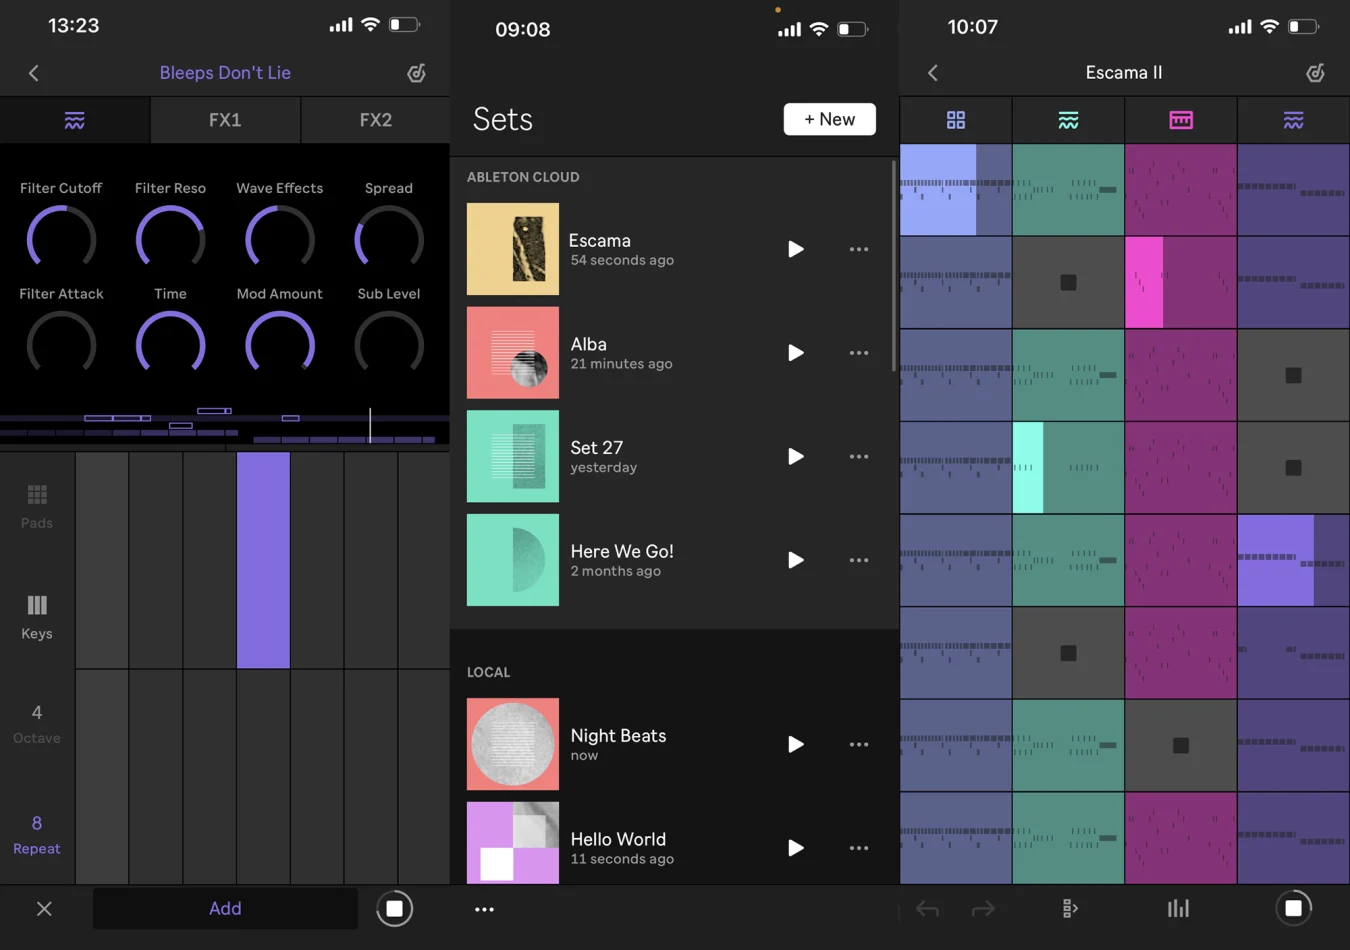
Task: Tap the grid view icon in Escama II
Action: 955,120
